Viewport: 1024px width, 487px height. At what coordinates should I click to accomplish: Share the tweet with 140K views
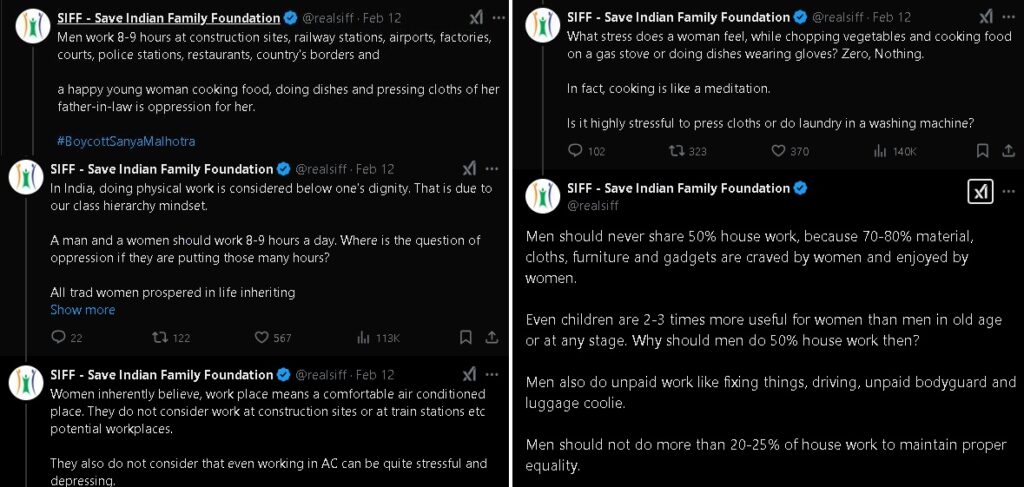point(1008,151)
